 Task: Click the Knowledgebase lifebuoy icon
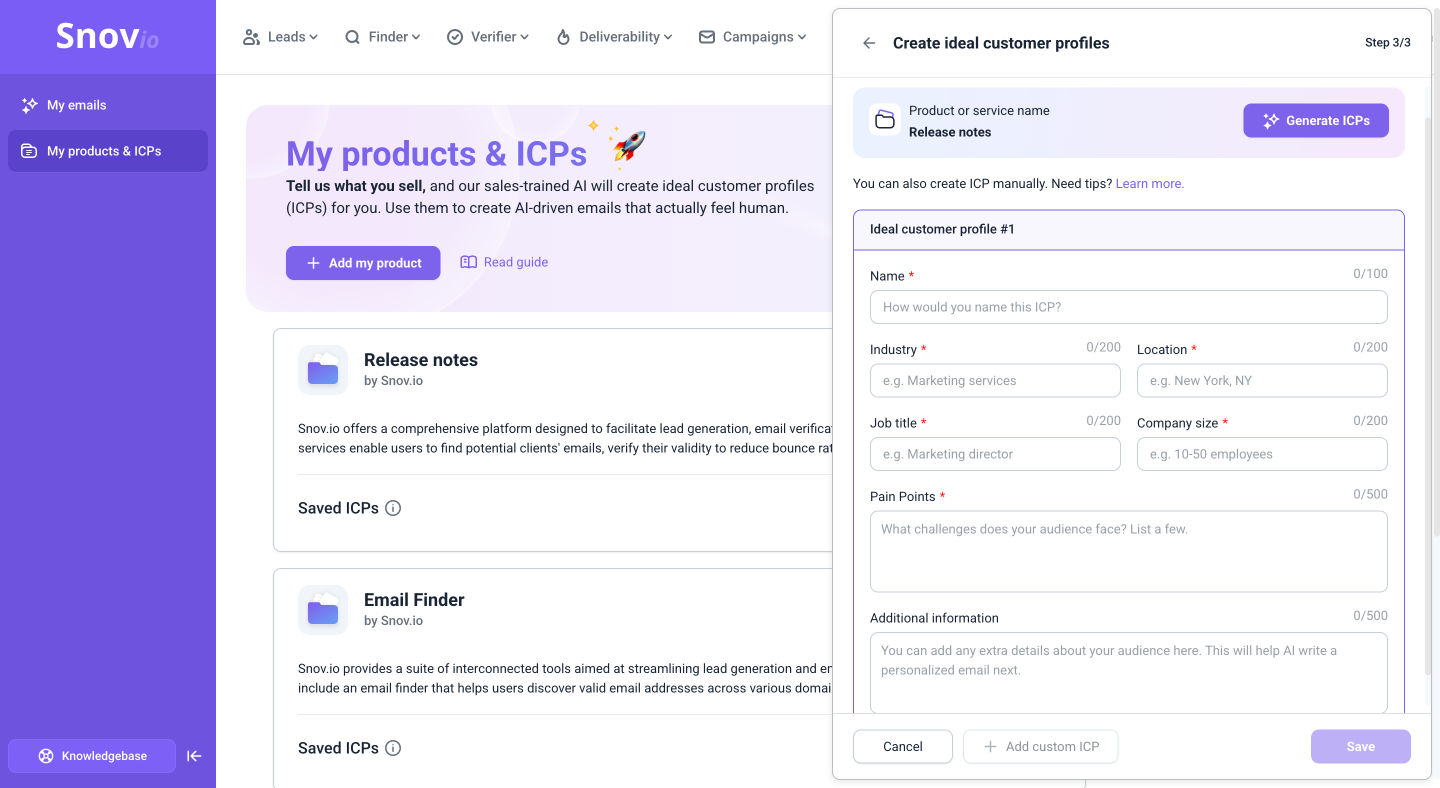point(46,756)
